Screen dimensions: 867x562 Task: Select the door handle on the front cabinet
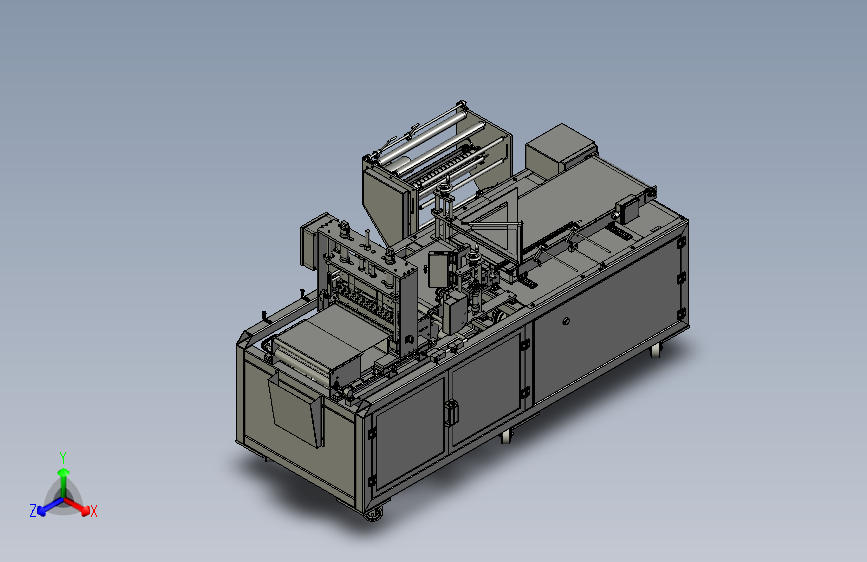(451, 413)
